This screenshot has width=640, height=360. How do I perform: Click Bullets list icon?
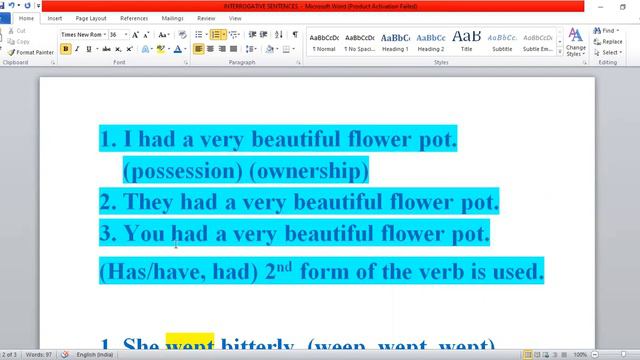[x=198, y=35]
